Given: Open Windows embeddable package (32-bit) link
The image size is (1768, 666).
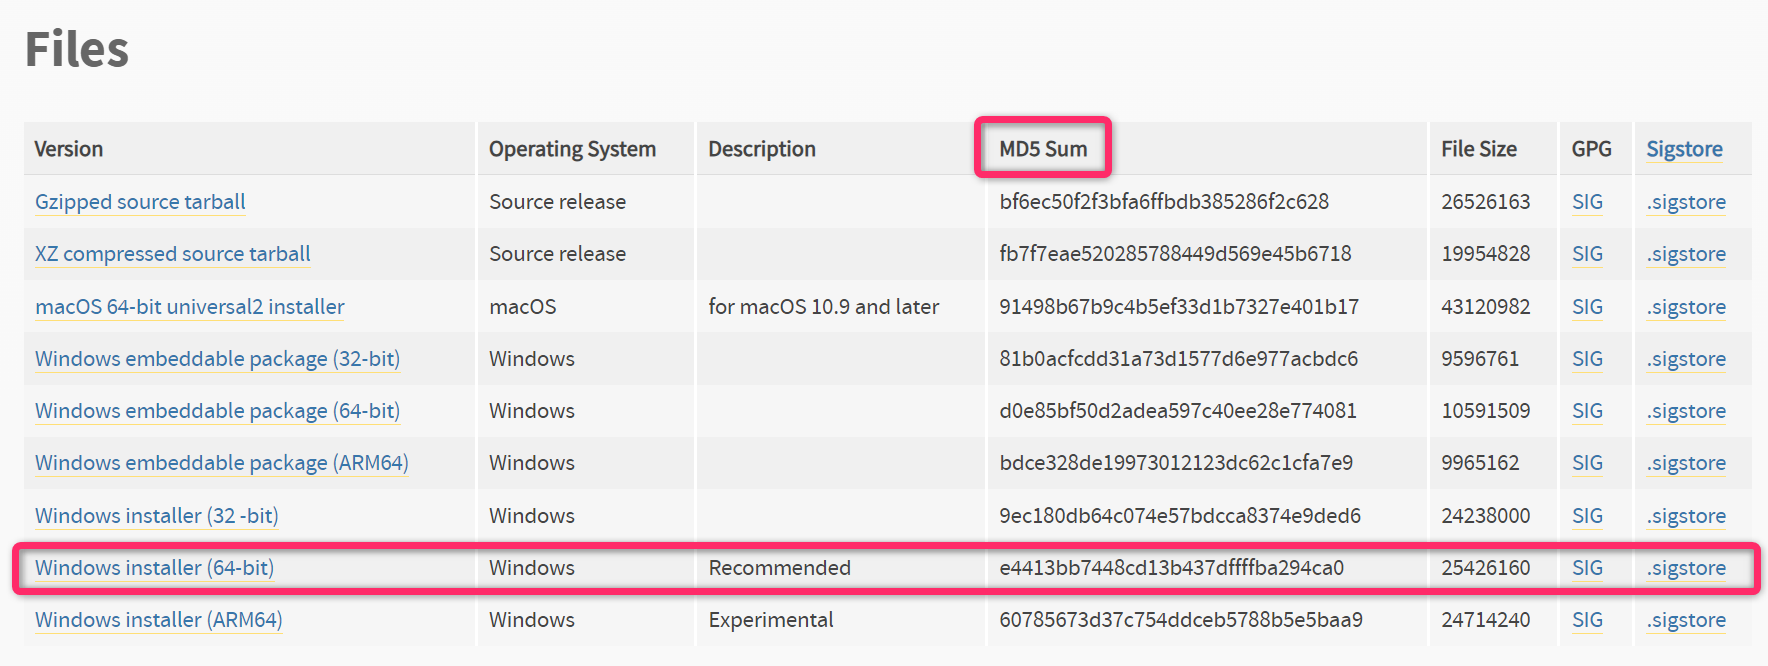Looking at the screenshot, I should 217,359.
